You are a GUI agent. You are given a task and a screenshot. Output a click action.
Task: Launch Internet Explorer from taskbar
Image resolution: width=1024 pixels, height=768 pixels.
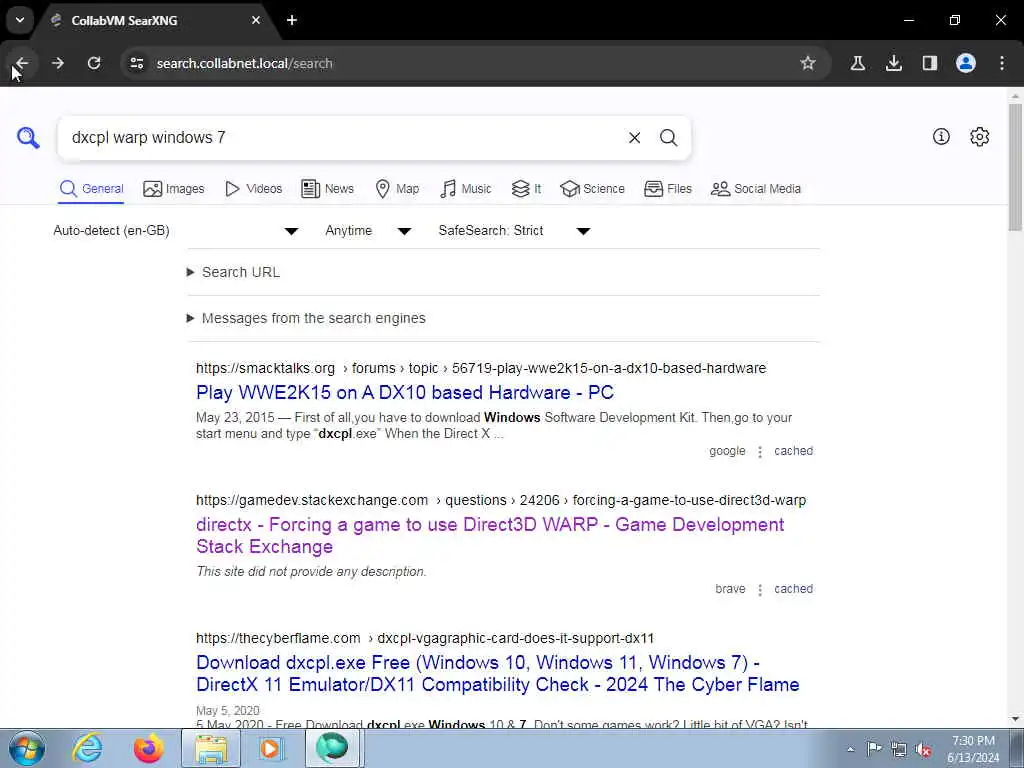pyautogui.click(x=87, y=748)
